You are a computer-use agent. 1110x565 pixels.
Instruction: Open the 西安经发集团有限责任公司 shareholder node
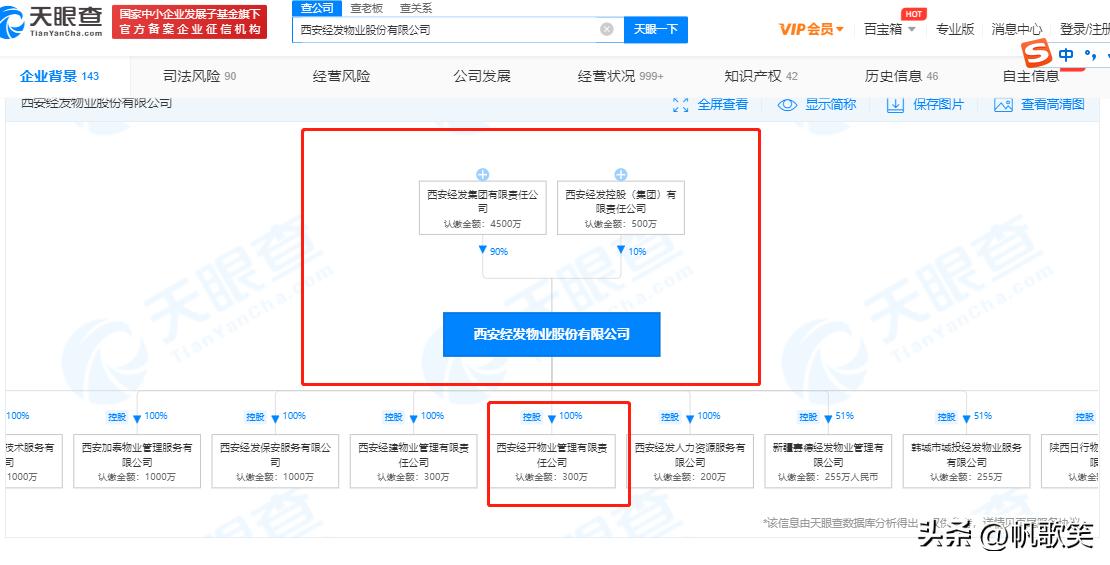(483, 207)
